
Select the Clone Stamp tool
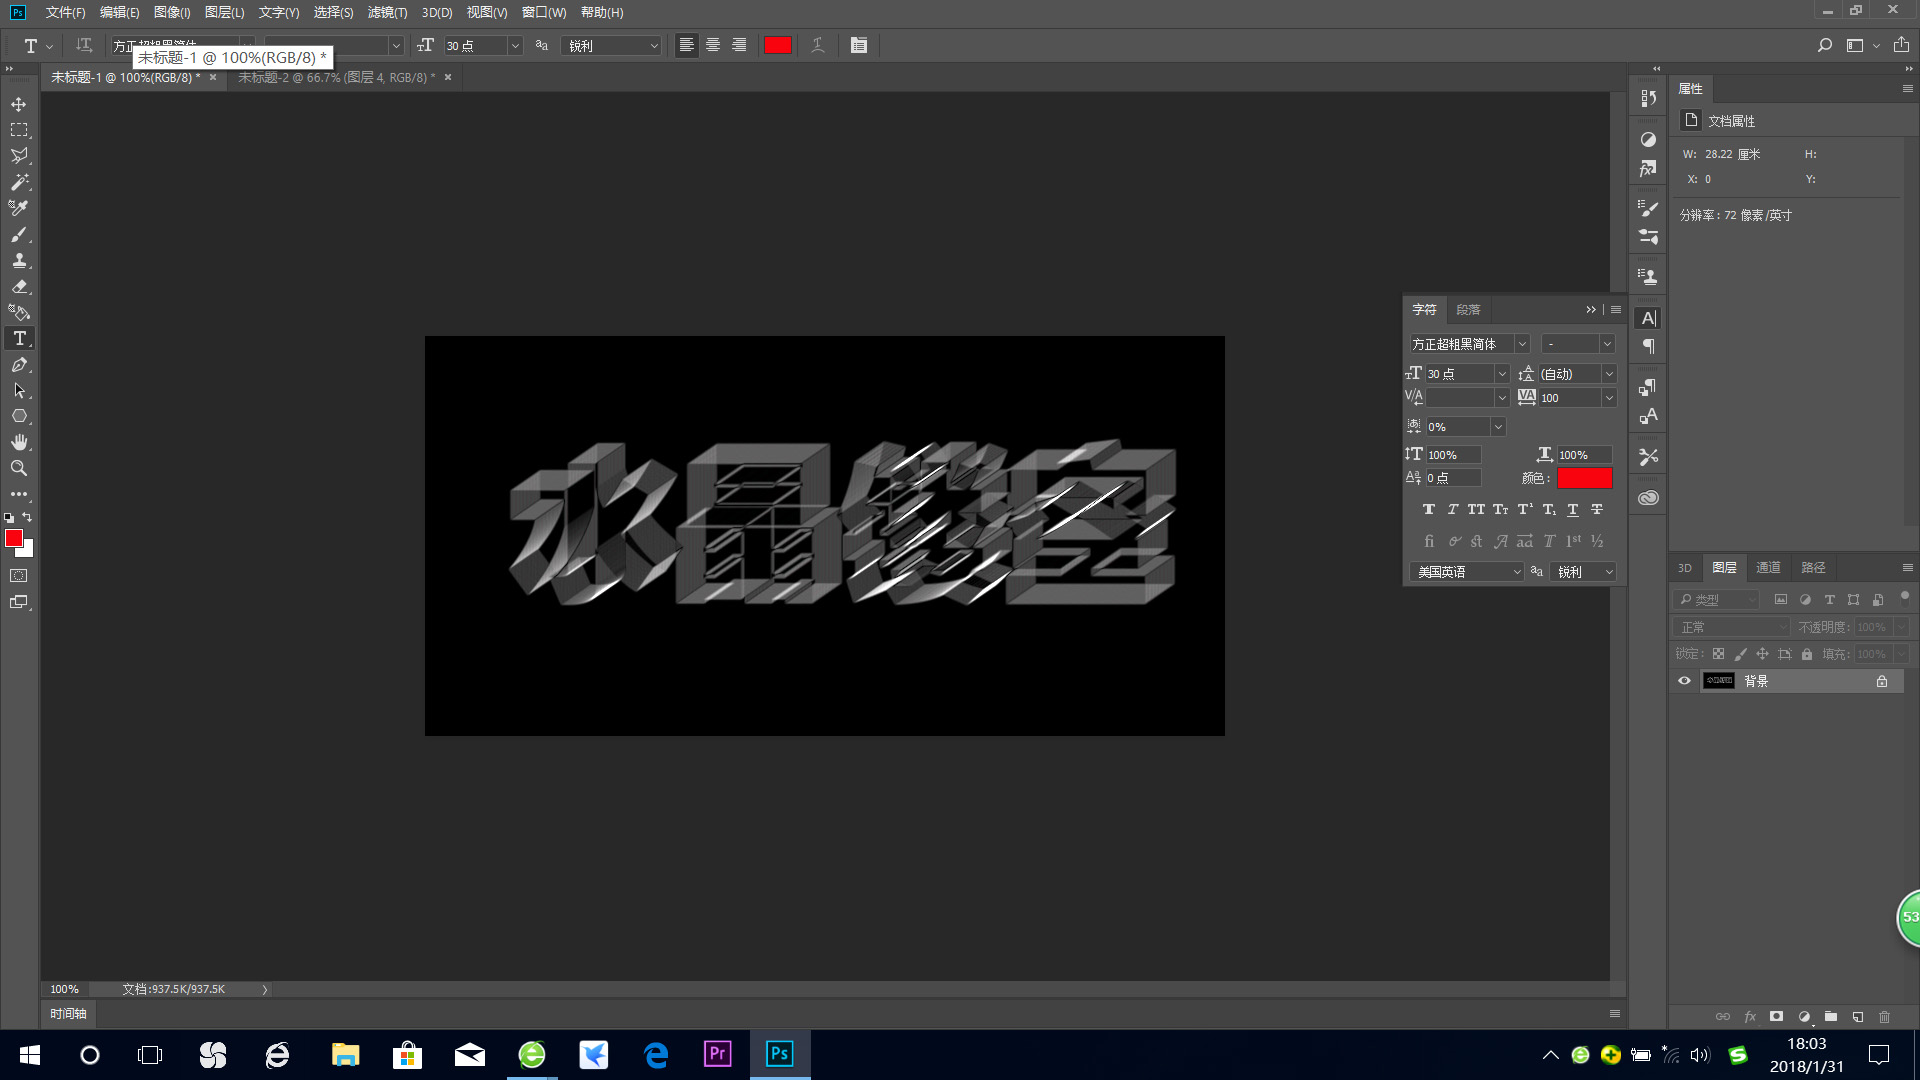(x=19, y=260)
